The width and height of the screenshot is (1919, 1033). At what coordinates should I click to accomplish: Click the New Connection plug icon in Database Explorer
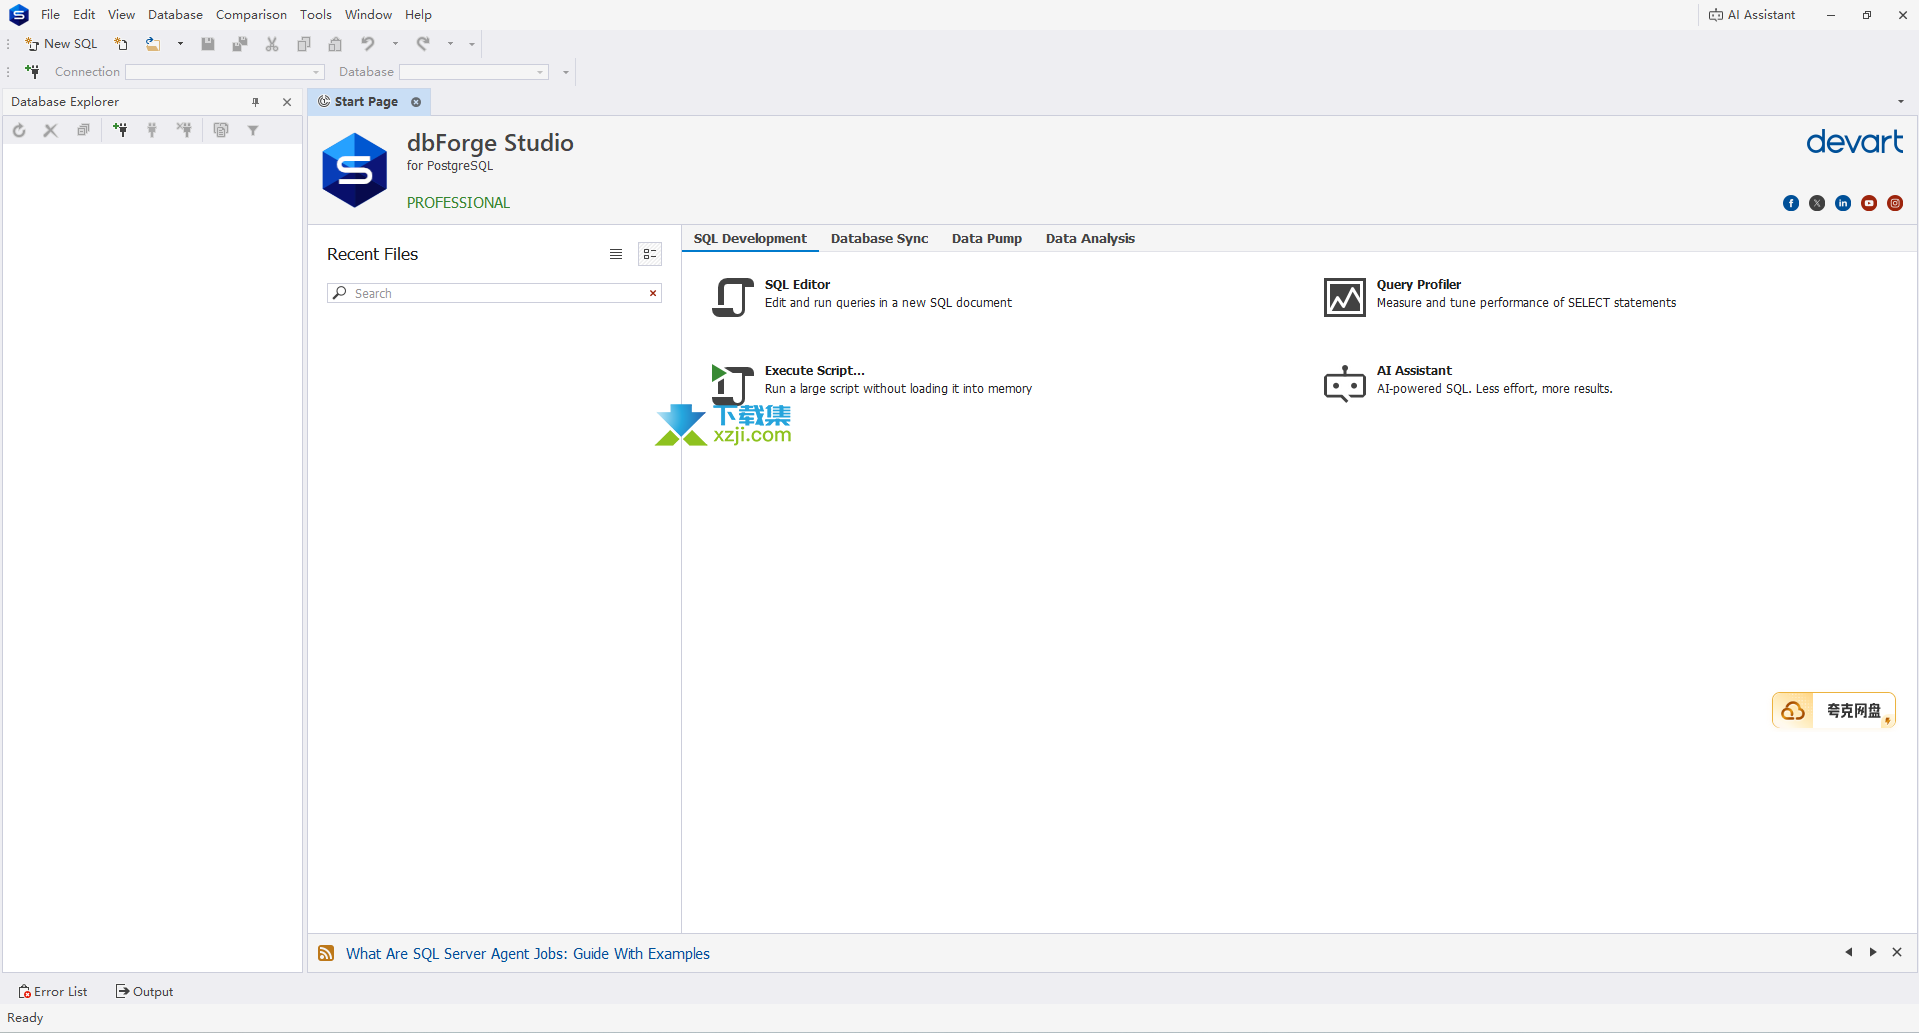(x=120, y=130)
